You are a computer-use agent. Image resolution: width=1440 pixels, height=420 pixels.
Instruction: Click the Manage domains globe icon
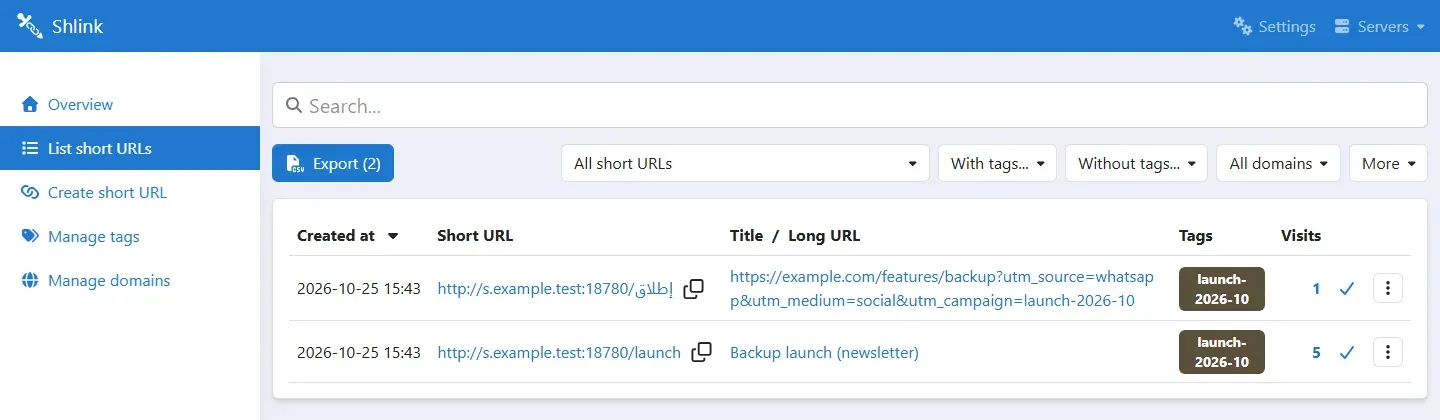(30, 280)
